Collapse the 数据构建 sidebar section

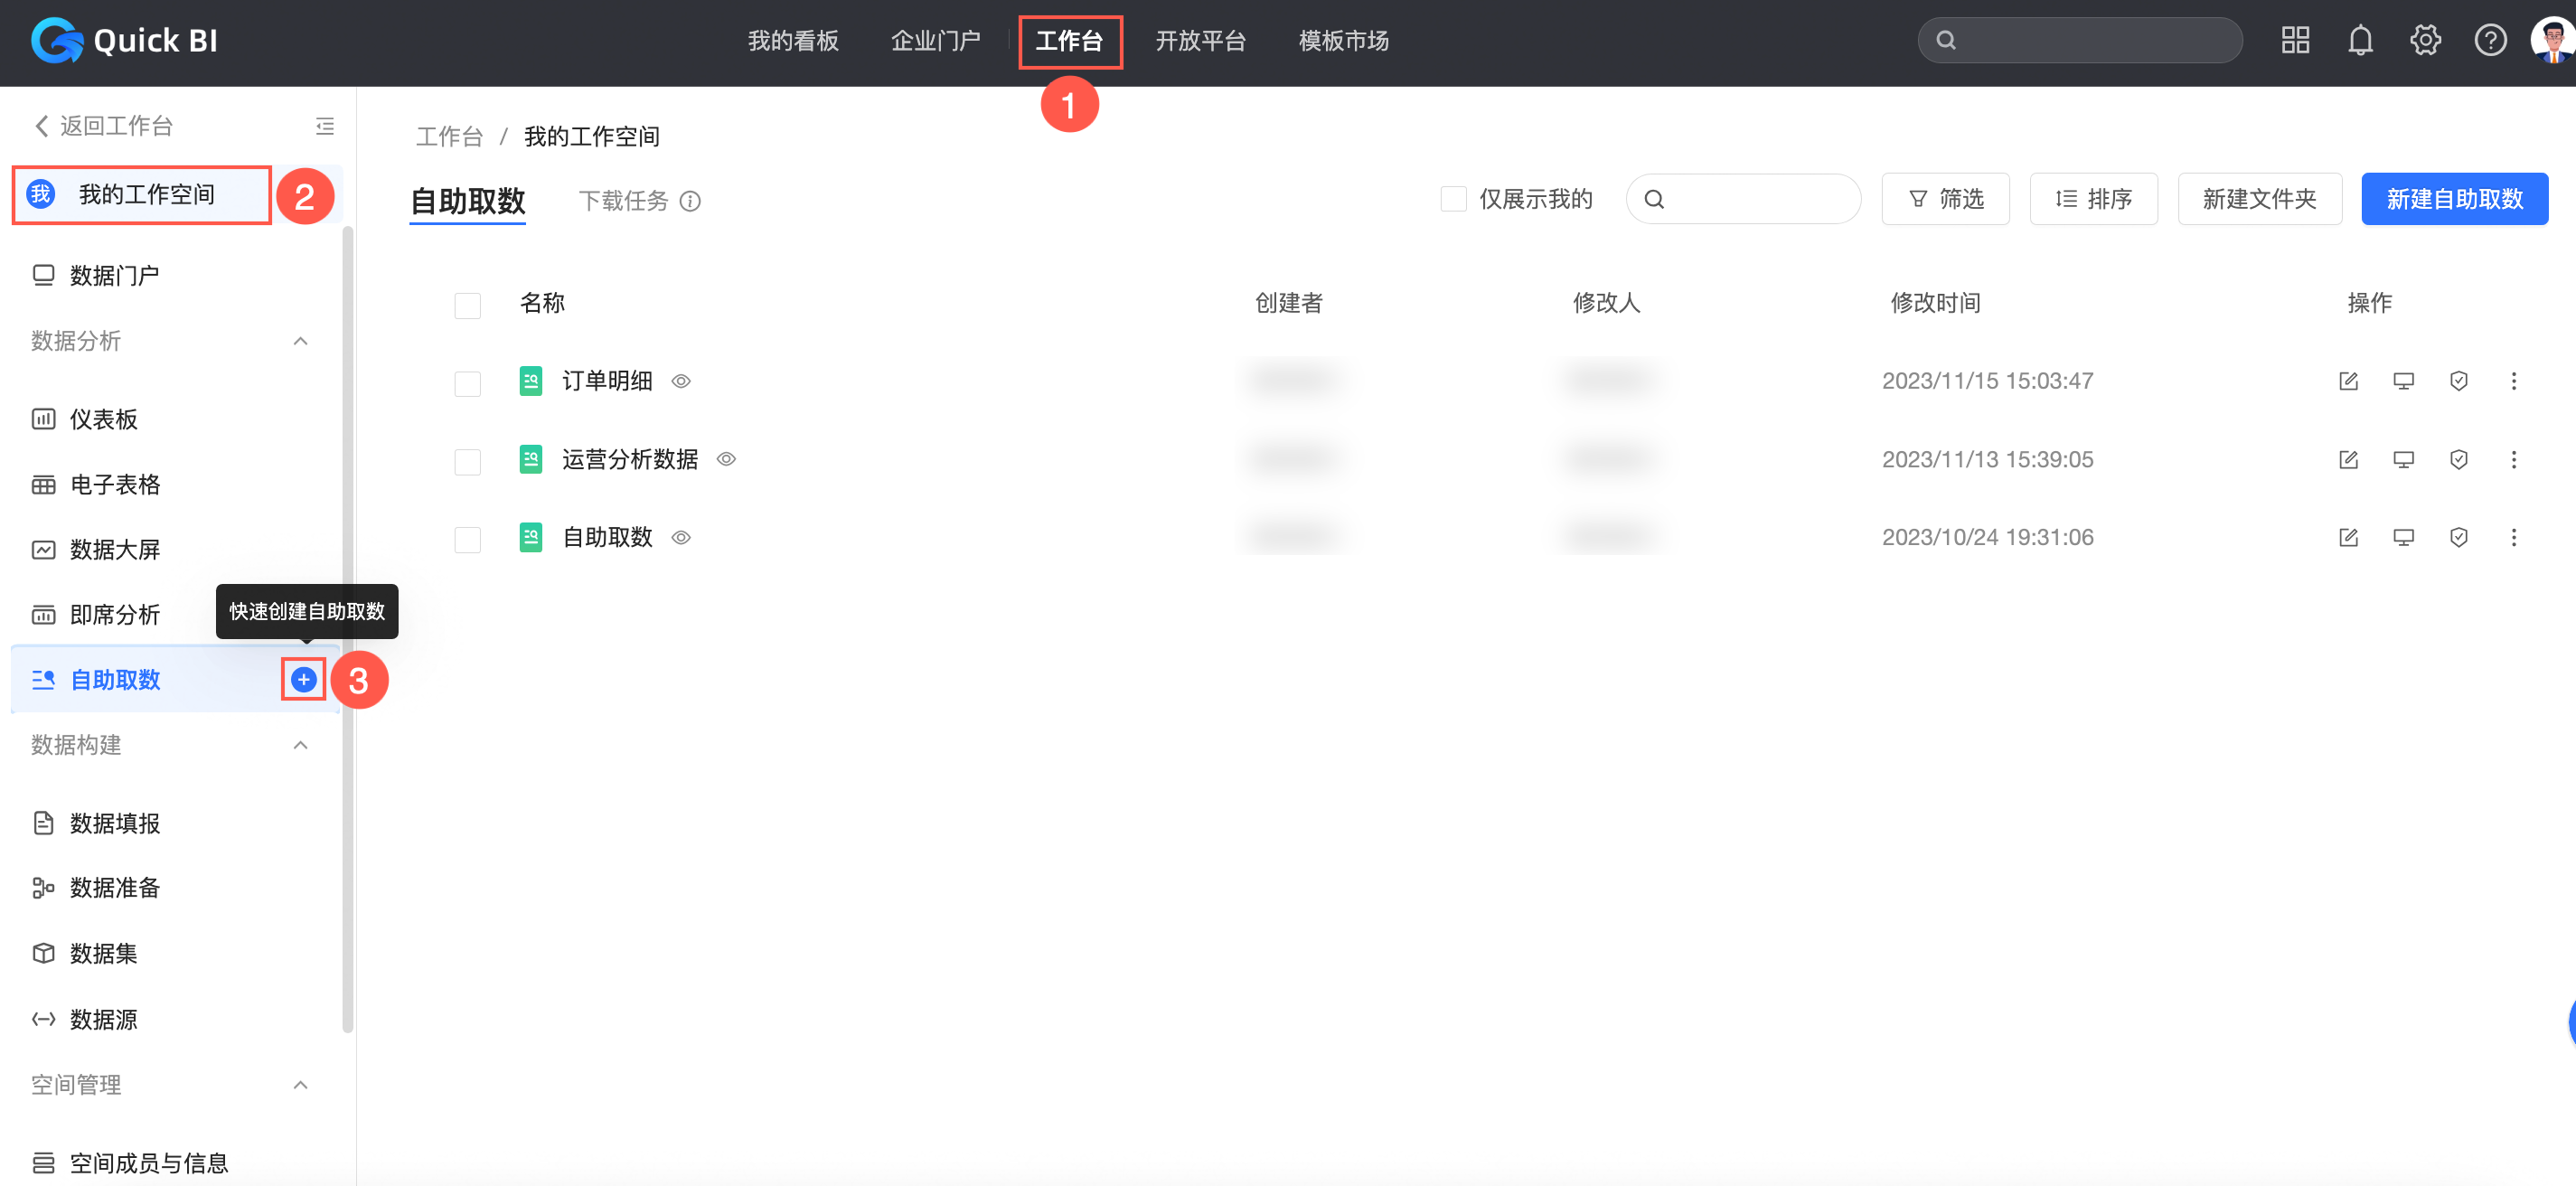pyautogui.click(x=300, y=746)
